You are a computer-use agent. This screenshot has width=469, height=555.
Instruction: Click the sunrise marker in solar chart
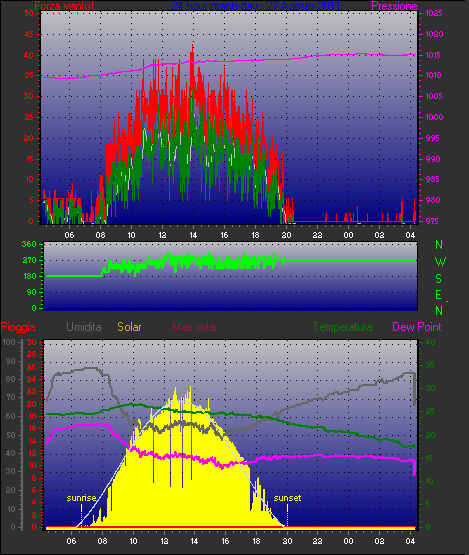(81, 498)
